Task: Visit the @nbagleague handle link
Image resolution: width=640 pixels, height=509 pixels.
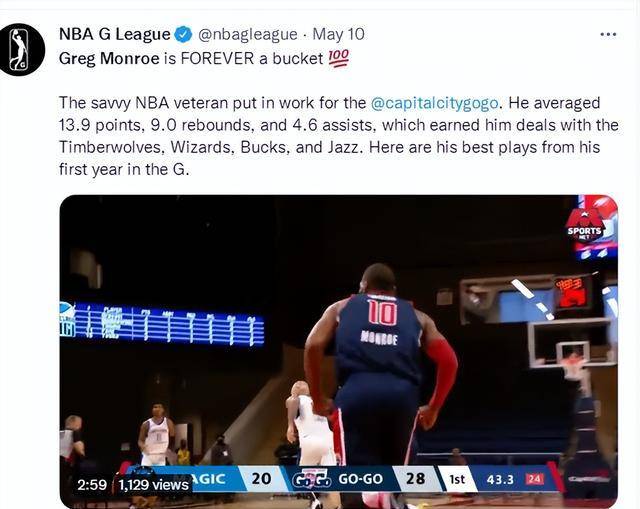Action: pyautogui.click(x=248, y=34)
